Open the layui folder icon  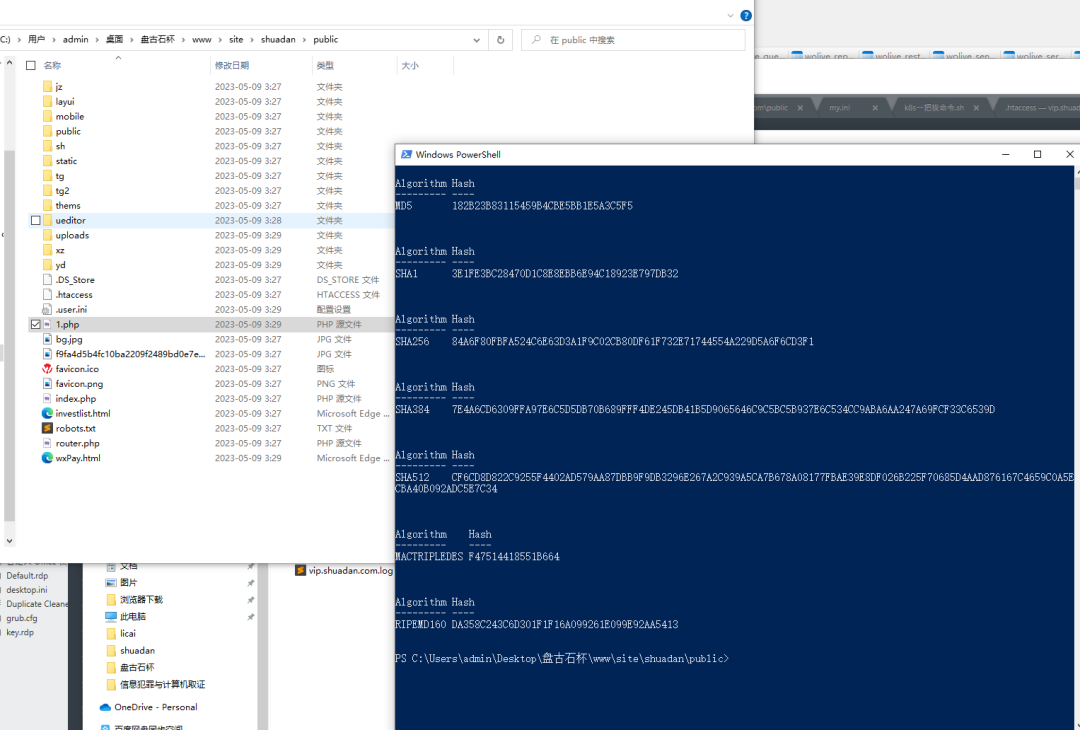[48, 101]
